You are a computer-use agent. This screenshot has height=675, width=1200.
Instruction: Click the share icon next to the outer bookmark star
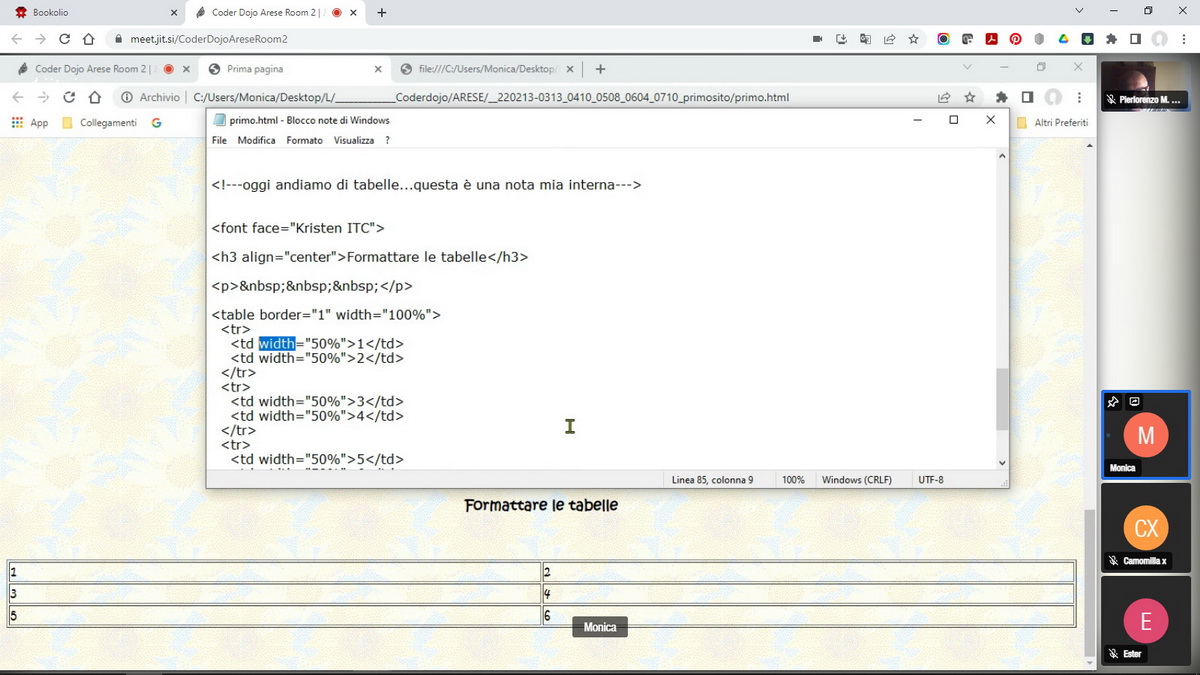click(889, 39)
